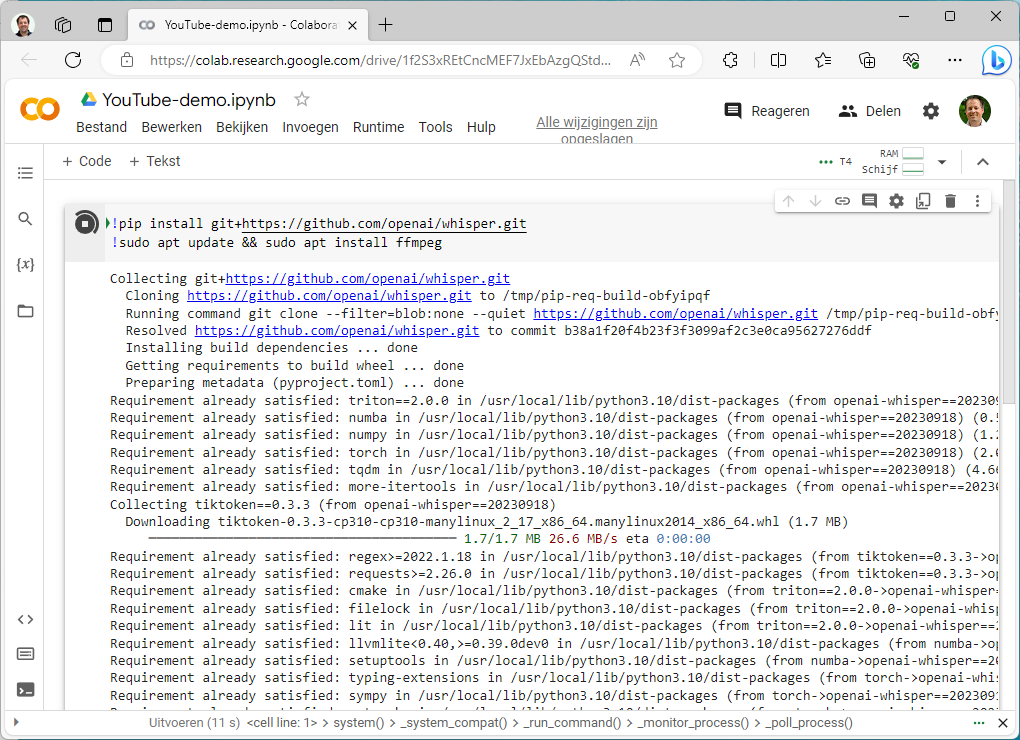Open the terminal panel

pos(26,689)
